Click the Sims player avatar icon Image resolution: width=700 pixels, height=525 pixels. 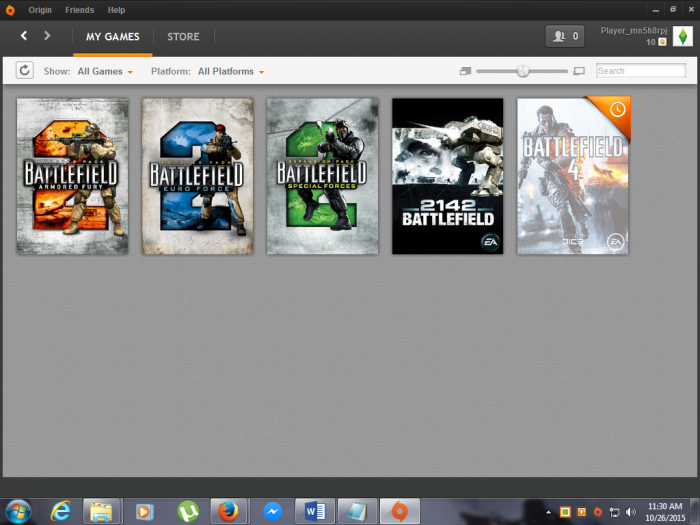click(682, 36)
